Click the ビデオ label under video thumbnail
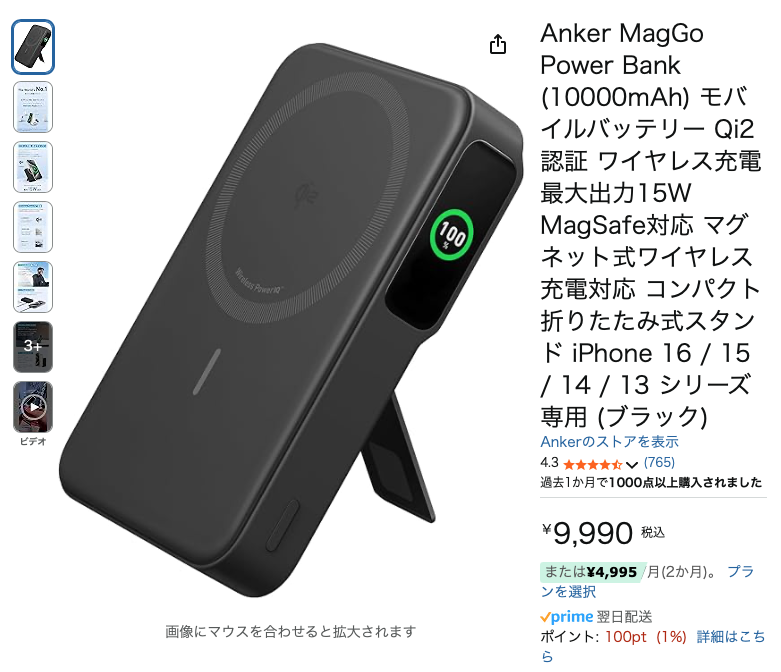The width and height of the screenshot is (781, 672). click(x=33, y=441)
